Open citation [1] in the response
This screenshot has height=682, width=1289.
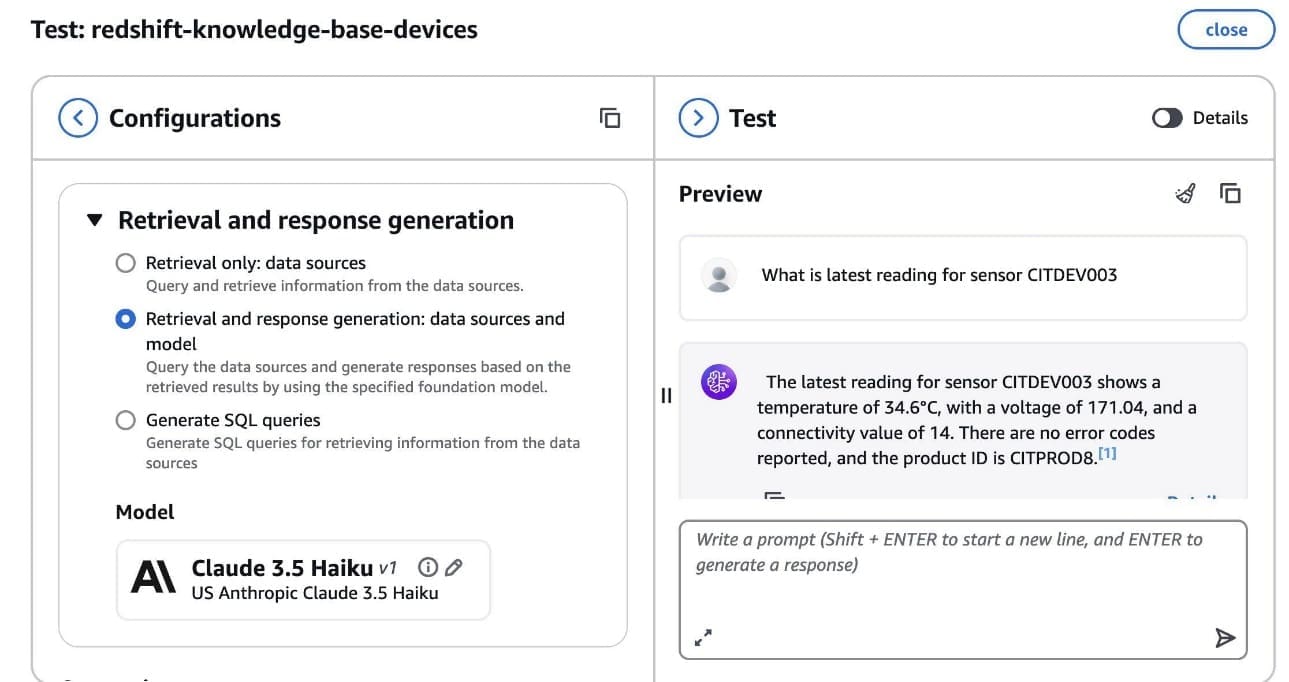1107,455
